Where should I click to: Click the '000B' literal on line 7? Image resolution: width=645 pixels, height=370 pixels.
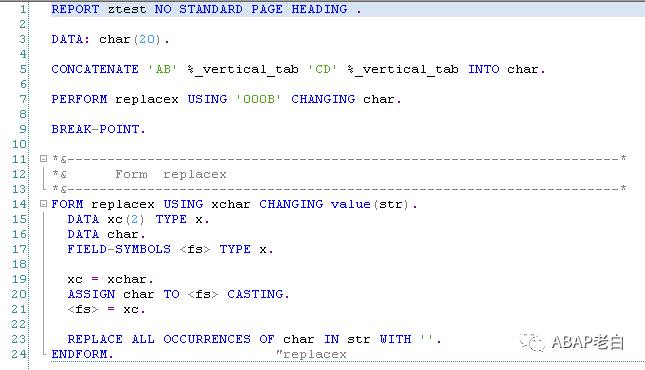coord(259,99)
